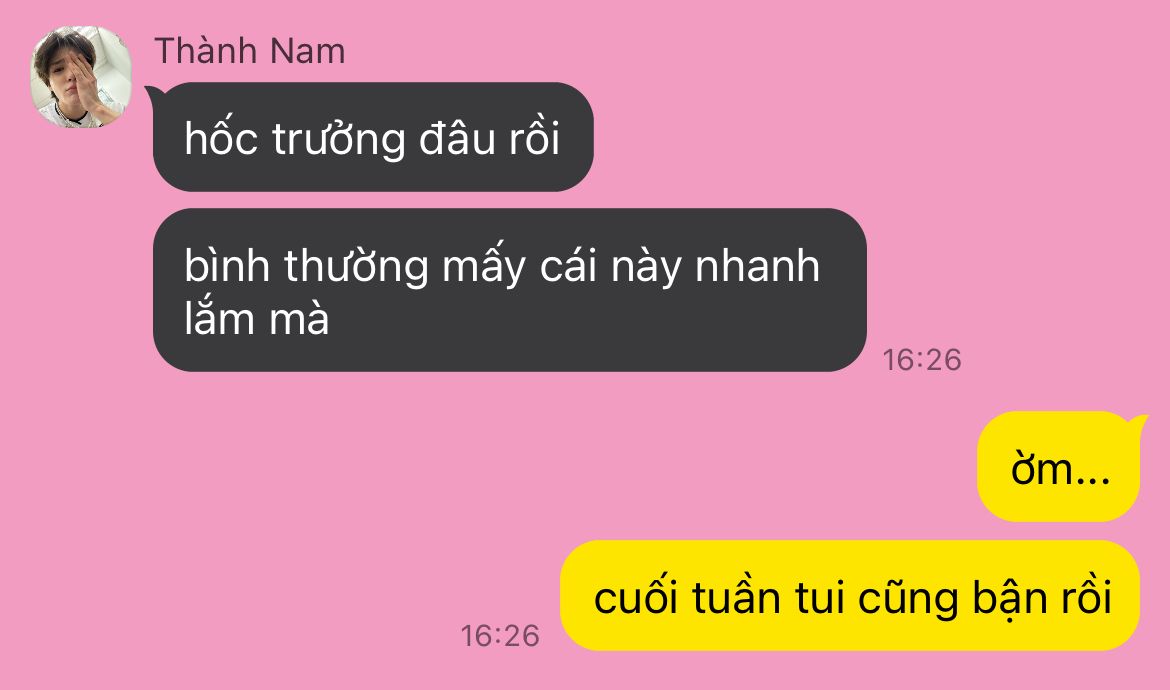Tap the yellow 'ờm...' message bubble
The height and width of the screenshot is (690, 1170).
[1060, 467]
